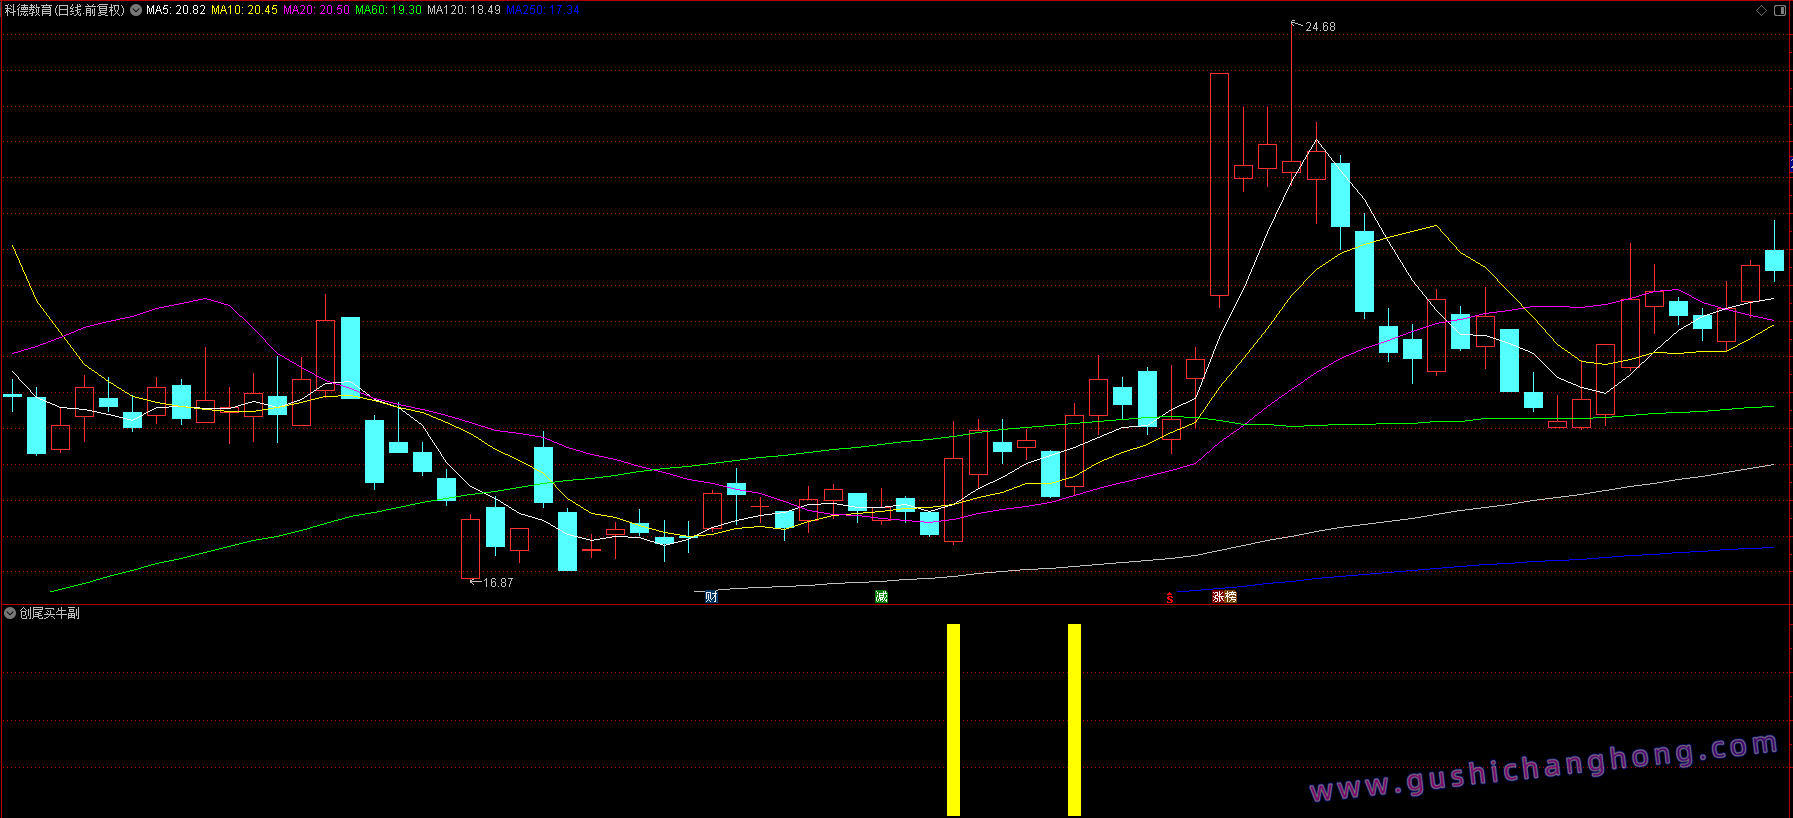The height and width of the screenshot is (818, 1793).
Task: Click the green 减 event marker
Action: [x=881, y=597]
